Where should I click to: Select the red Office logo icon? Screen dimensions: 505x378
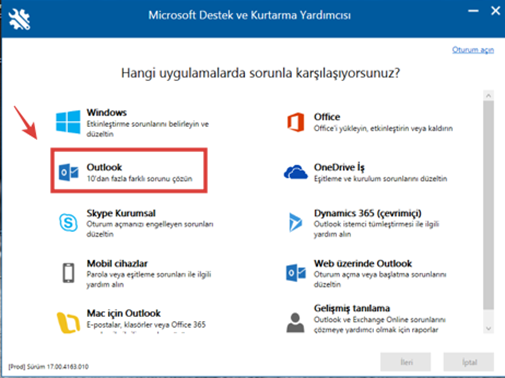point(296,122)
